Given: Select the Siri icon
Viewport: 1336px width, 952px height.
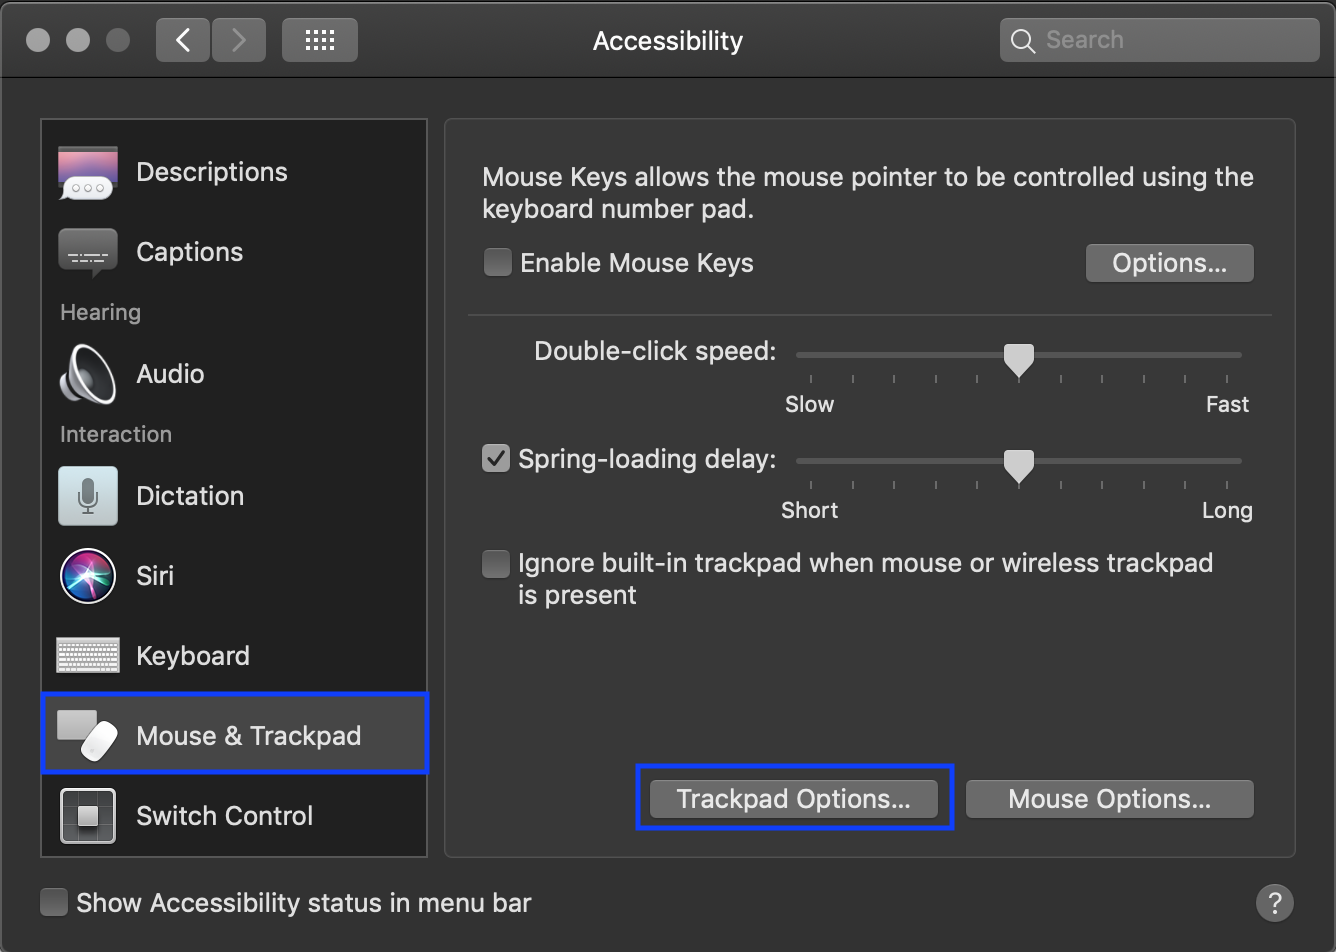Looking at the screenshot, I should point(88,576).
